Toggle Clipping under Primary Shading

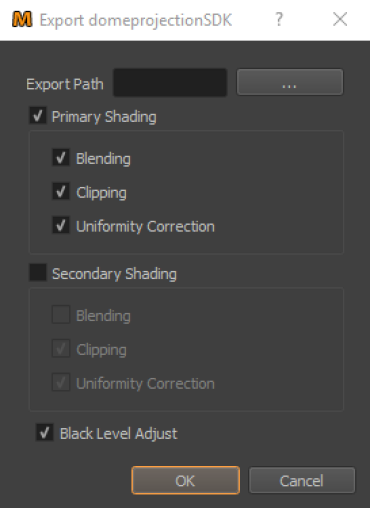[61, 192]
